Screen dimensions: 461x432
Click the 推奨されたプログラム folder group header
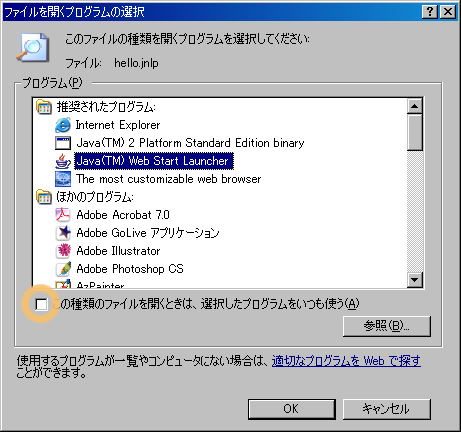95,107
